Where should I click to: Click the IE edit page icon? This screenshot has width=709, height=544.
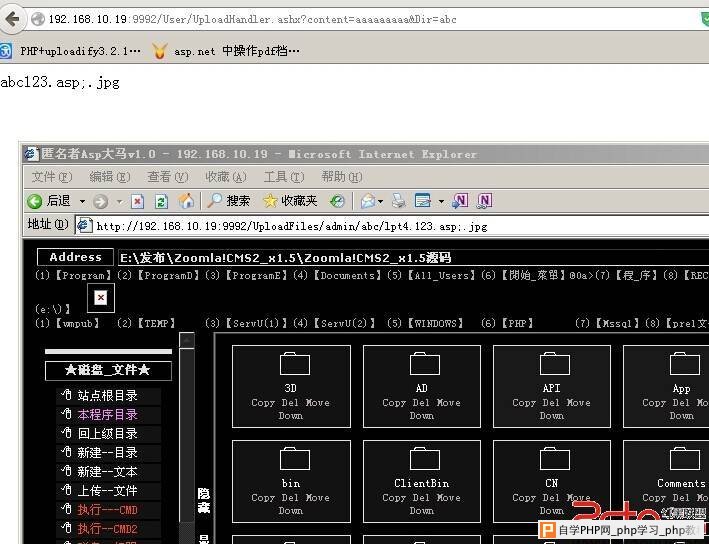(x=423, y=201)
